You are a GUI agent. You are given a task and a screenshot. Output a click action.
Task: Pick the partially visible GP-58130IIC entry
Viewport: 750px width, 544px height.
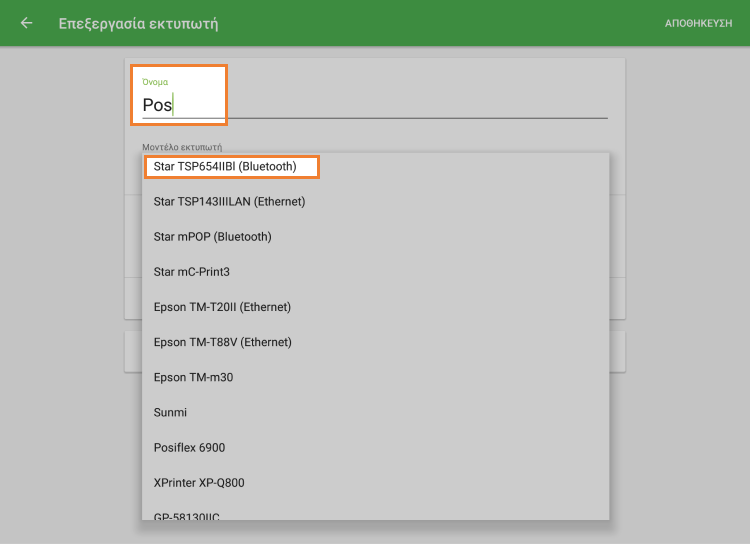186,515
